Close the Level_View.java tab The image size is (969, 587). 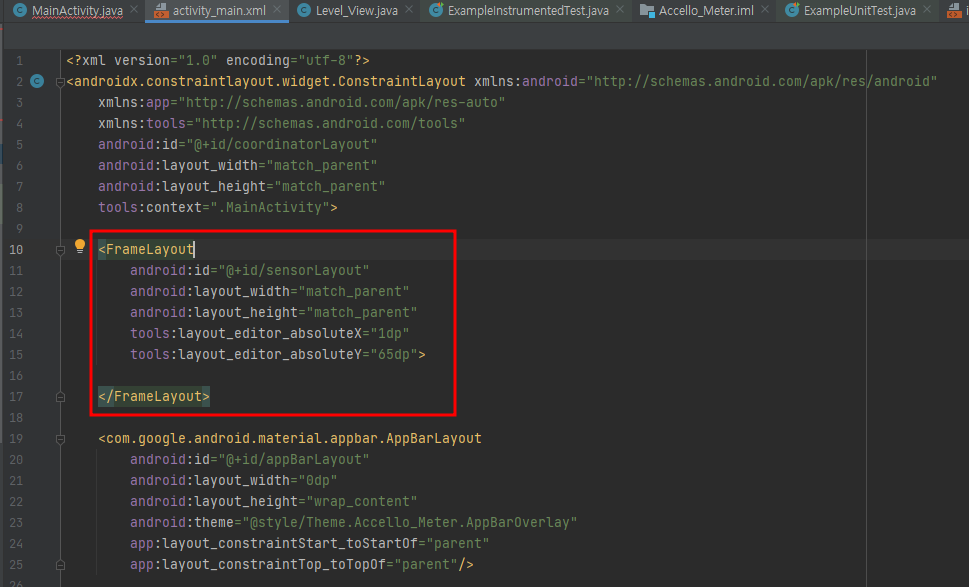409,10
